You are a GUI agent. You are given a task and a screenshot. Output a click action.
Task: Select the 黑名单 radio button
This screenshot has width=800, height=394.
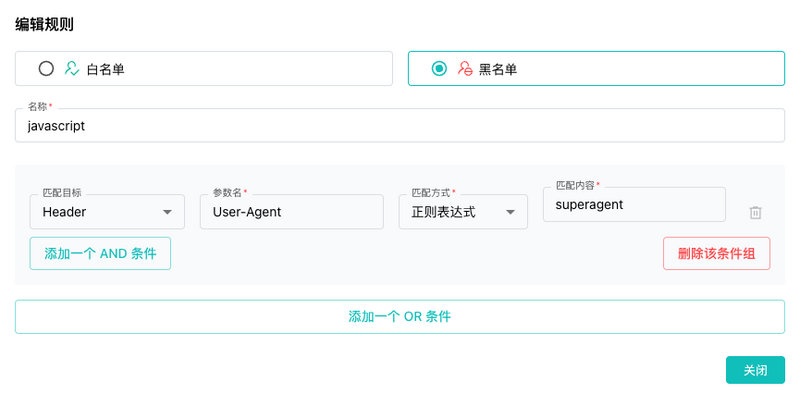click(x=439, y=68)
